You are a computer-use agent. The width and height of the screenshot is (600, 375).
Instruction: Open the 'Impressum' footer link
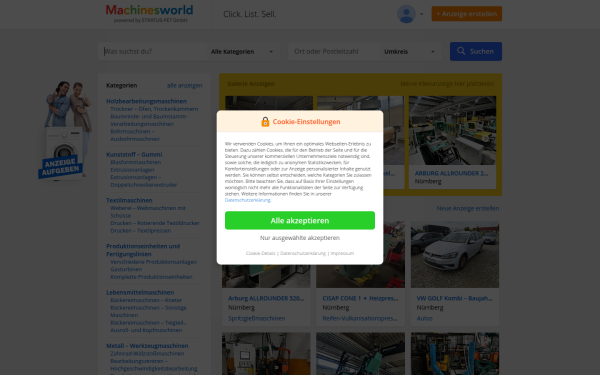coord(342,253)
